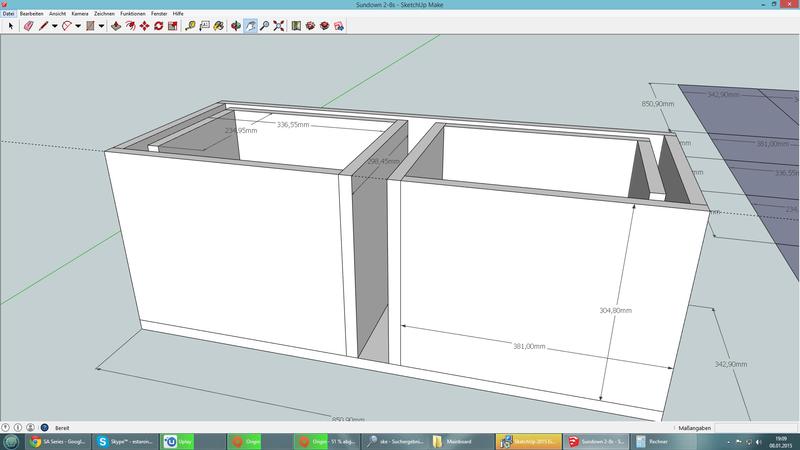
Task: Open the Mainboard folder taskbar button
Action: 461,442
